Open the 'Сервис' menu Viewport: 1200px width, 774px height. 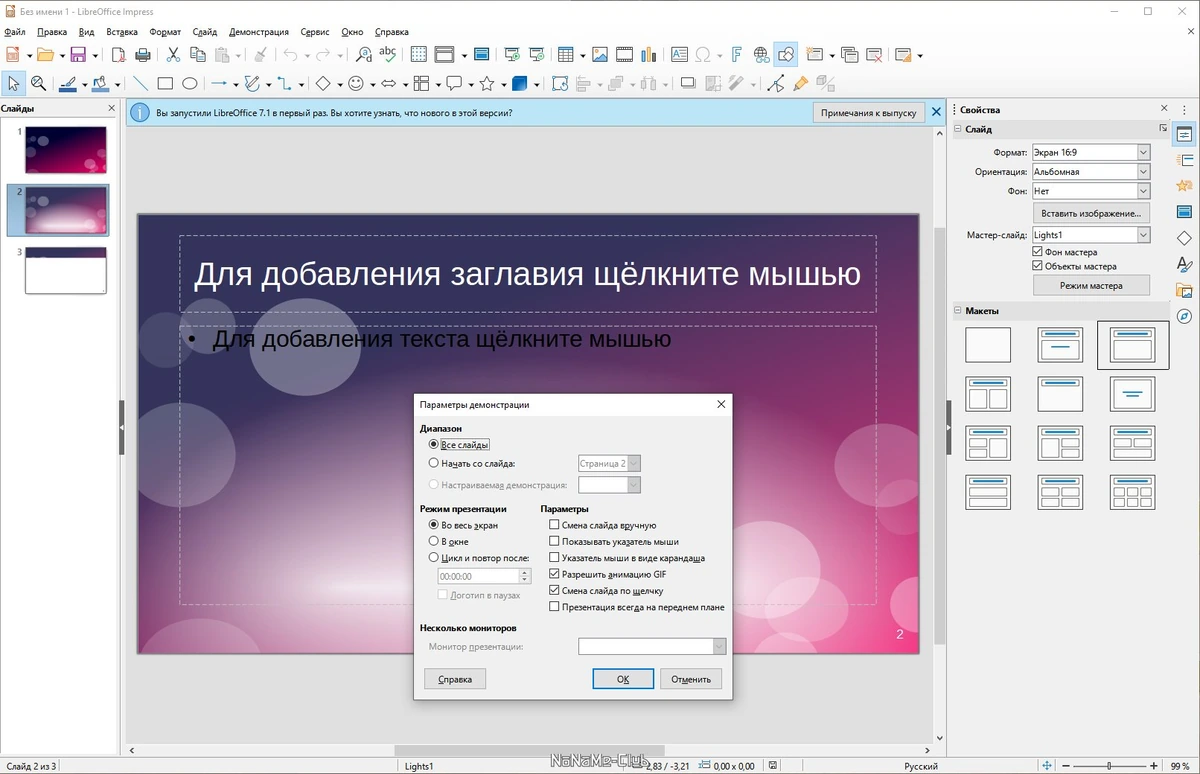tap(315, 32)
